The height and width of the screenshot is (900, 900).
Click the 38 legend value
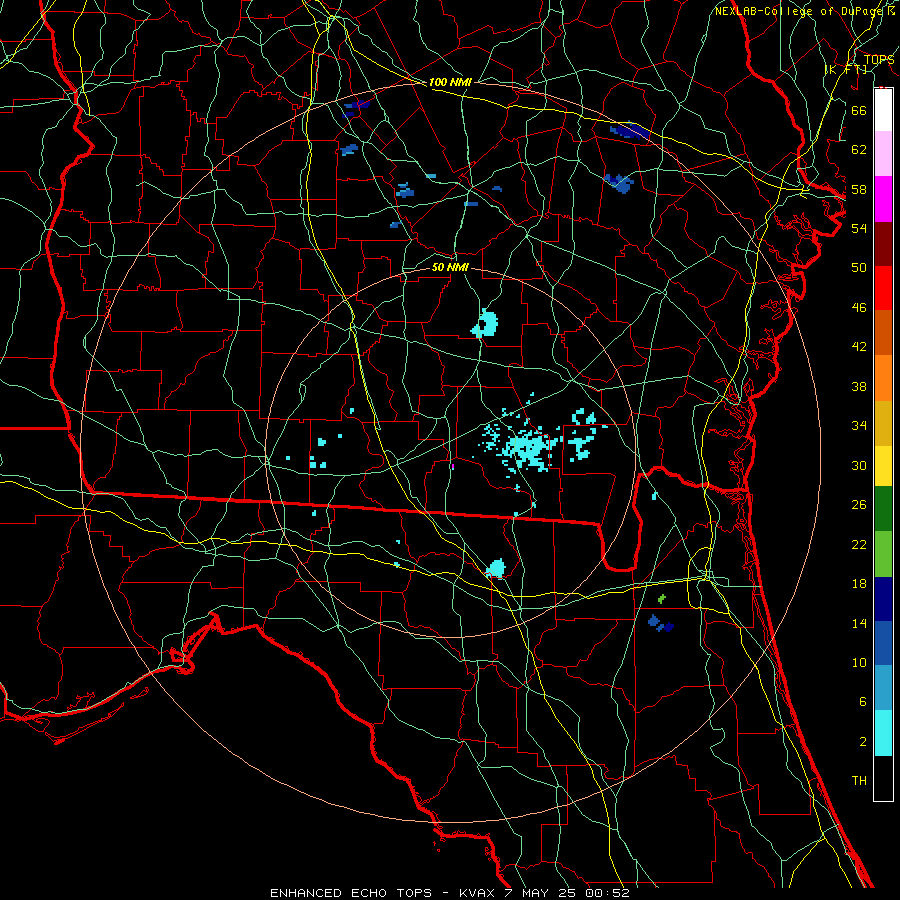[x=859, y=386]
